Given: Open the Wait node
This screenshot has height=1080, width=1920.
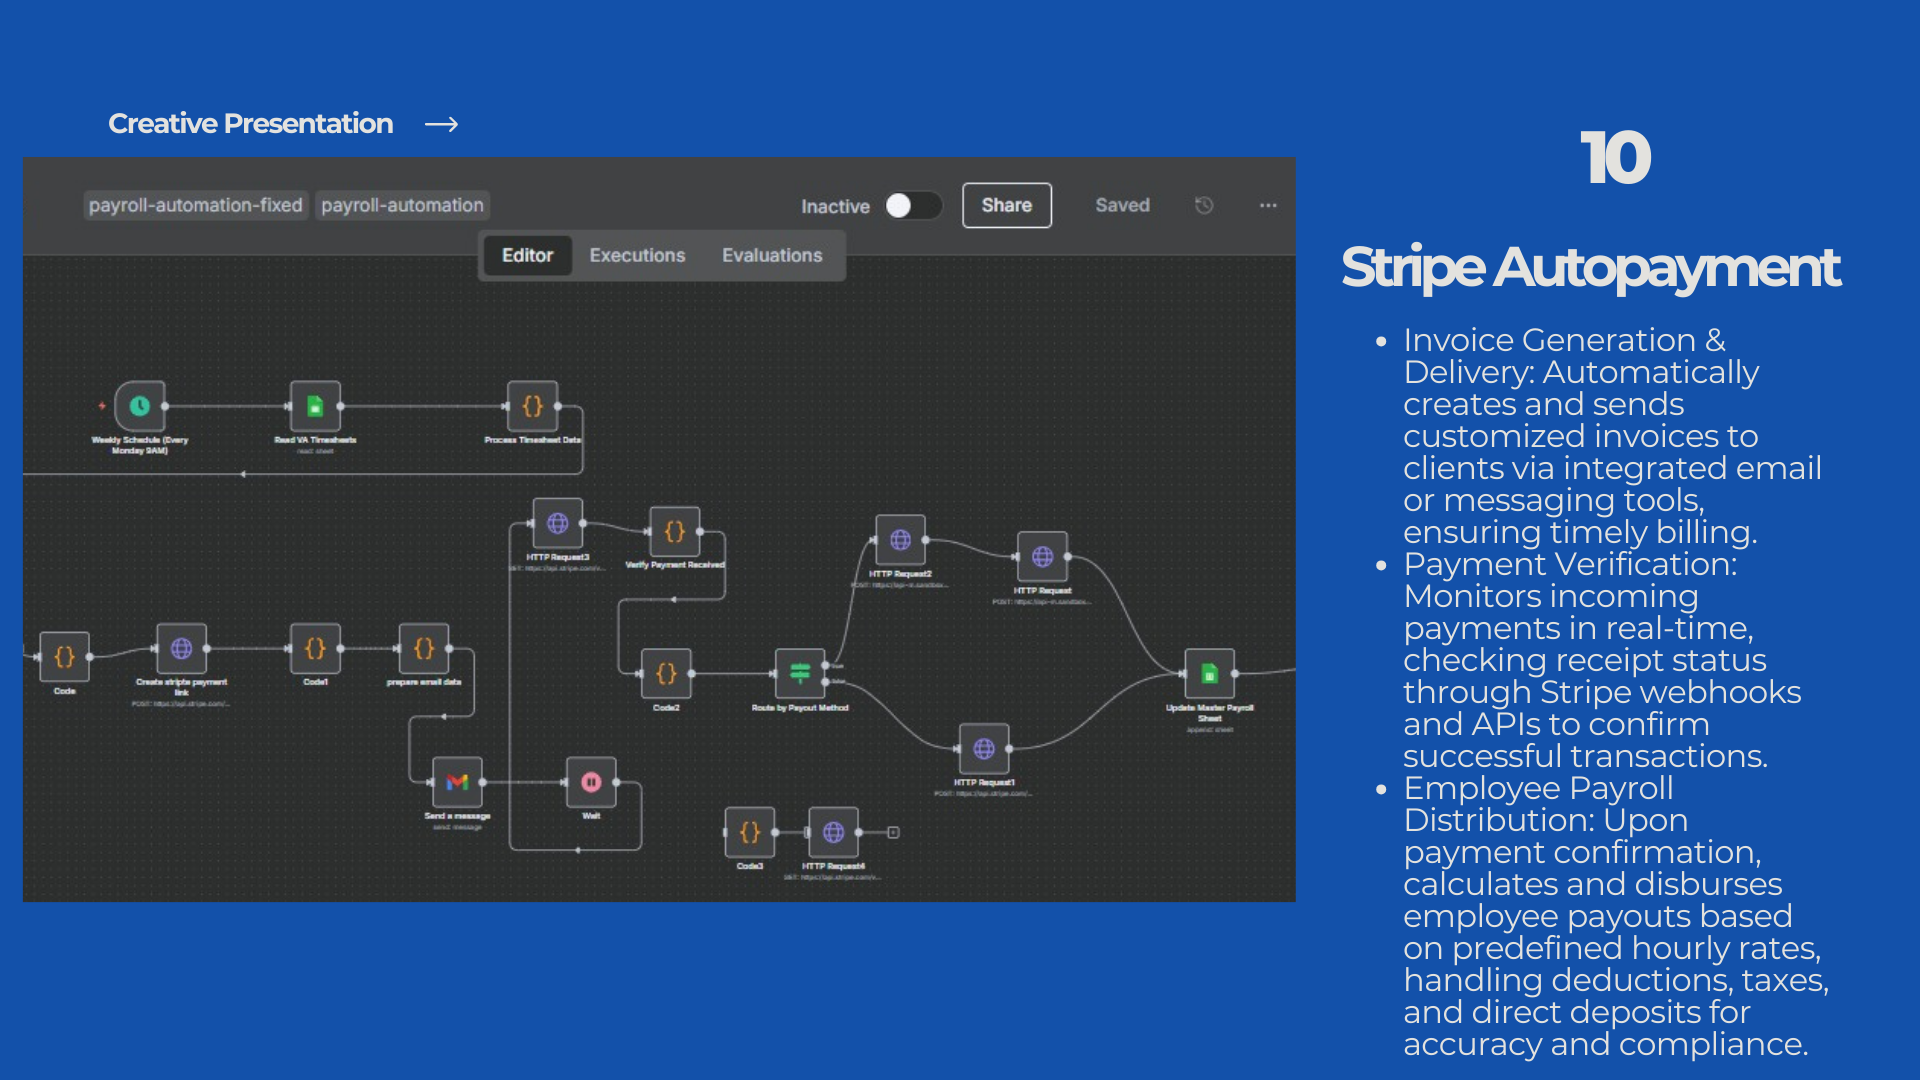Looking at the screenshot, I should tap(591, 782).
